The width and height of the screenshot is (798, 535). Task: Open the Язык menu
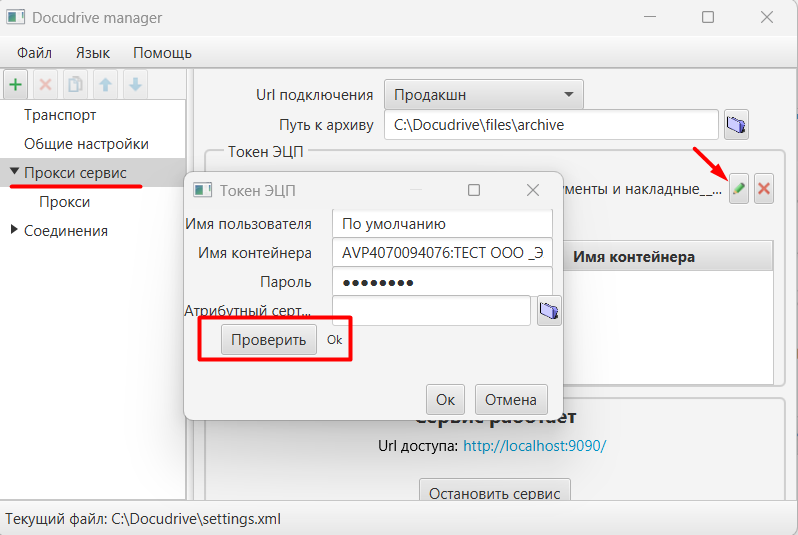click(x=93, y=53)
